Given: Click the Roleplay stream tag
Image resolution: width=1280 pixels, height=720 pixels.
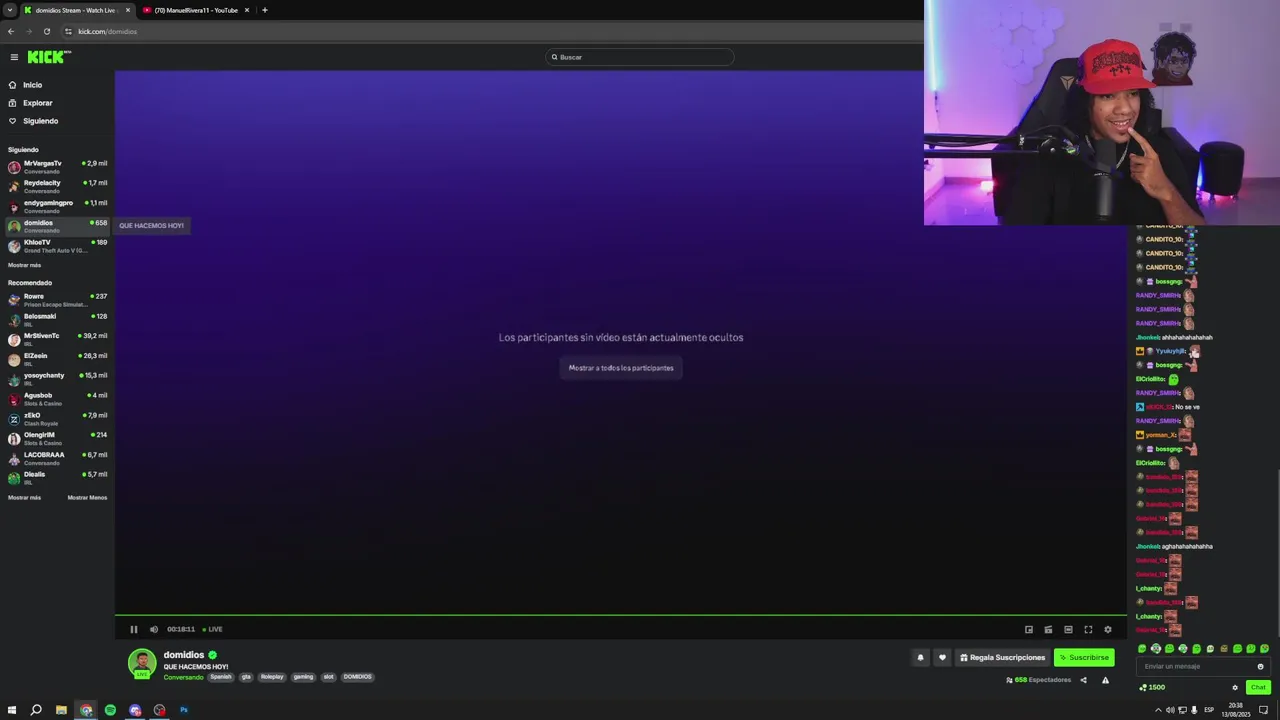Looking at the screenshot, I should (272, 677).
